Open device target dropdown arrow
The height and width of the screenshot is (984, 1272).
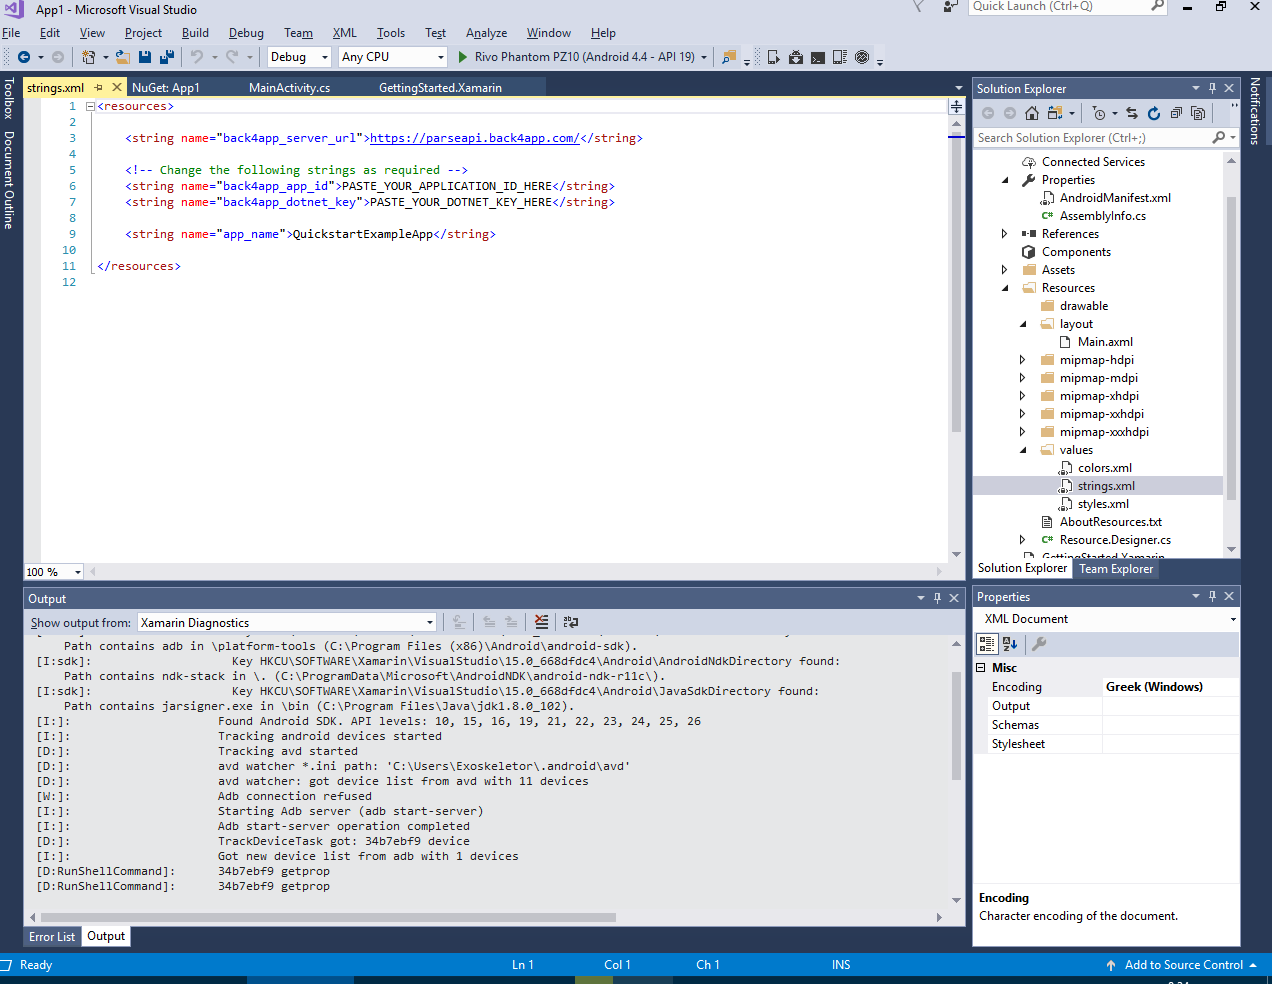[x=704, y=57]
